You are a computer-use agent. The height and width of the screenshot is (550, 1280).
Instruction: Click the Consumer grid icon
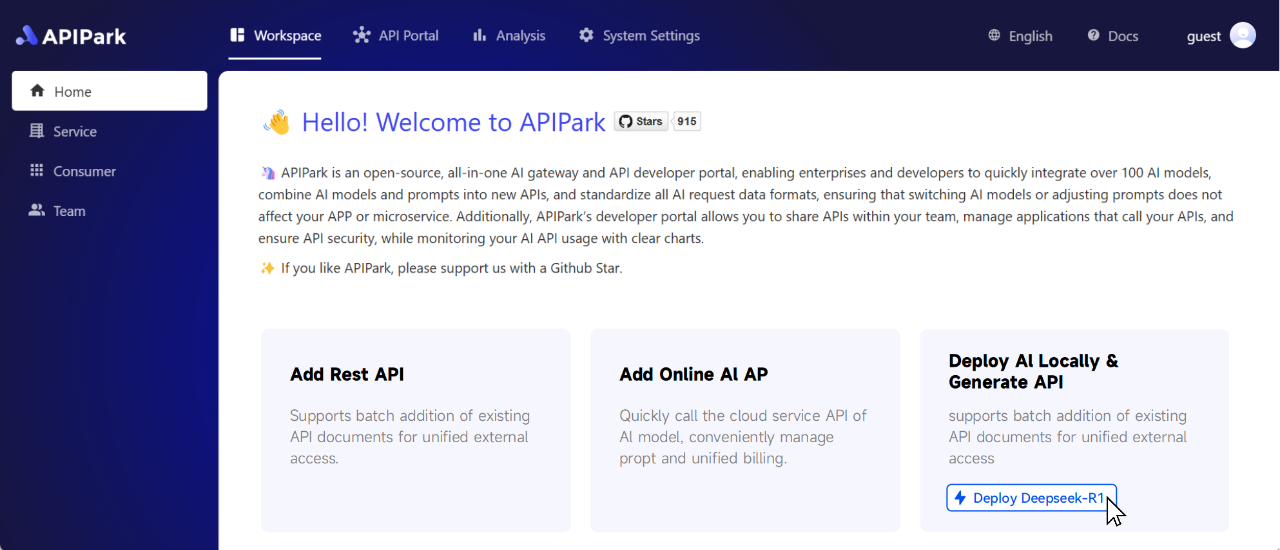pyautogui.click(x=37, y=171)
